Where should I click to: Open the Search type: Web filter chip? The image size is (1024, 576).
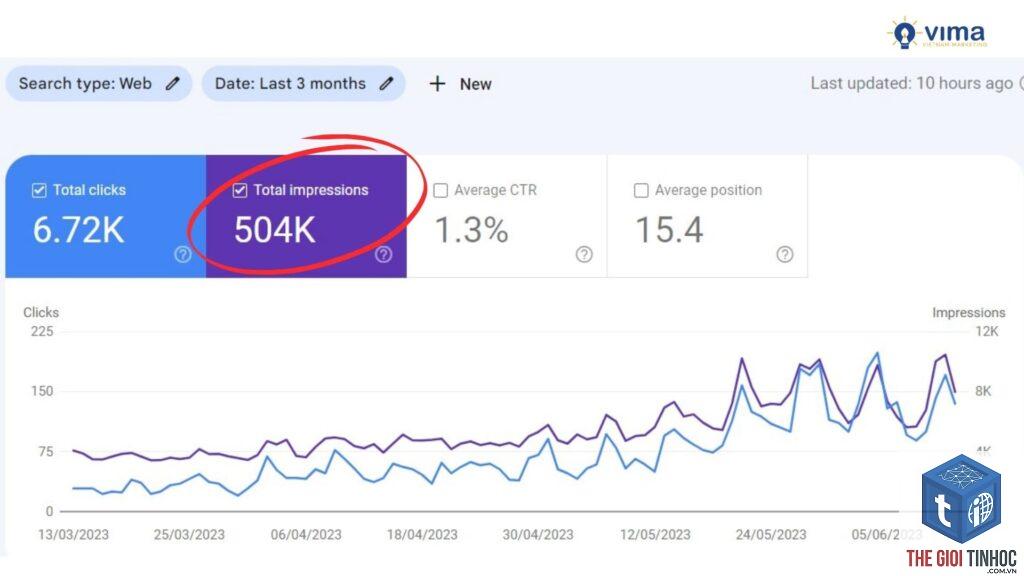(x=99, y=84)
